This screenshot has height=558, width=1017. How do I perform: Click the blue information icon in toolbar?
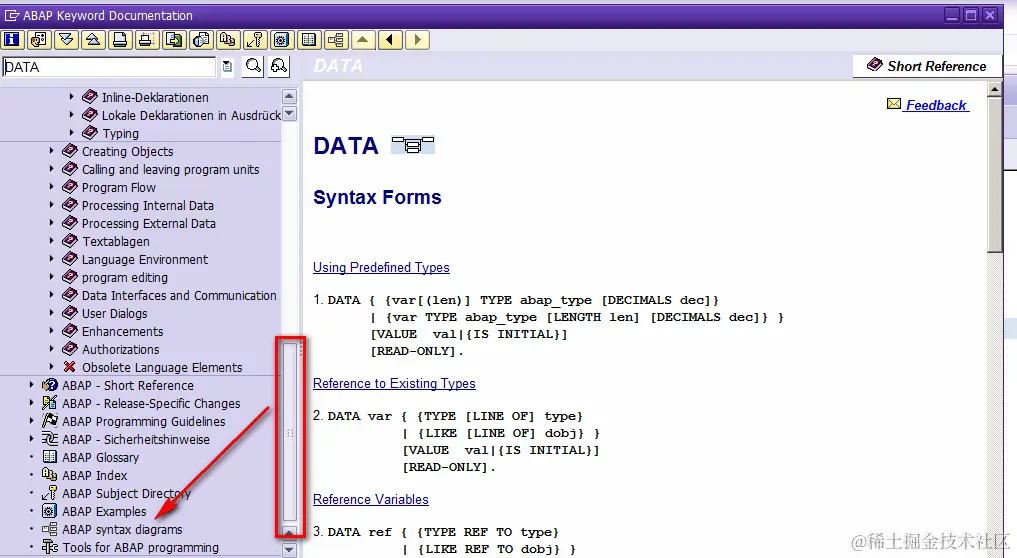pyautogui.click(x=12, y=40)
